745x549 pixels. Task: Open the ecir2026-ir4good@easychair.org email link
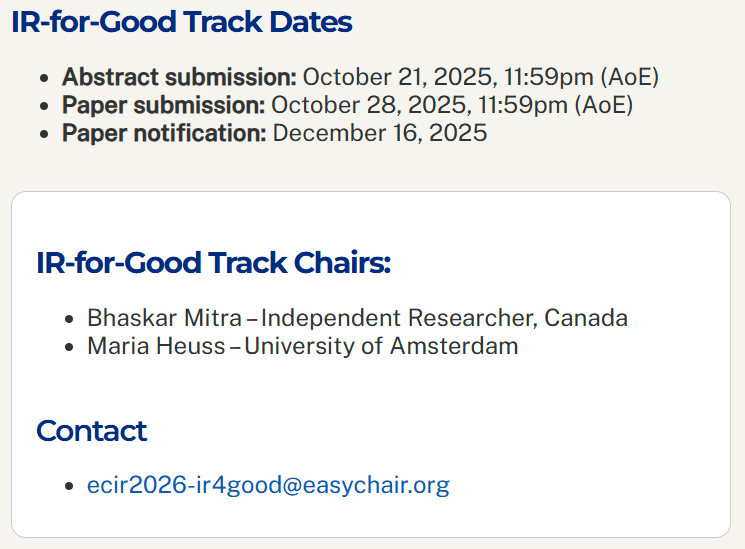click(x=268, y=486)
